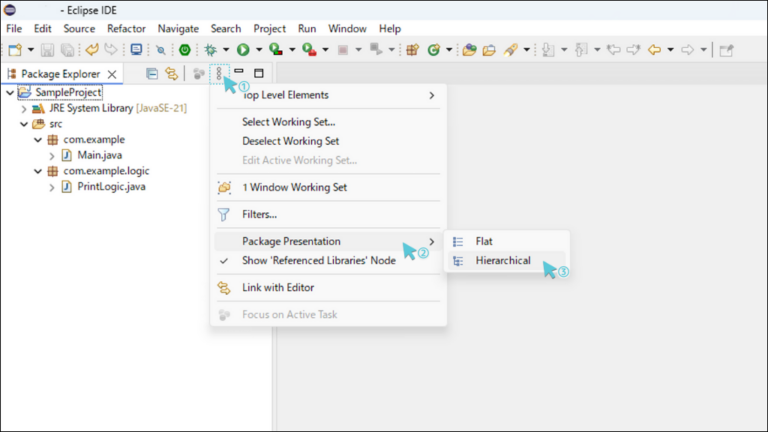Open Run button dropdown arrow
Screen dimensions: 768x432
[259, 49]
